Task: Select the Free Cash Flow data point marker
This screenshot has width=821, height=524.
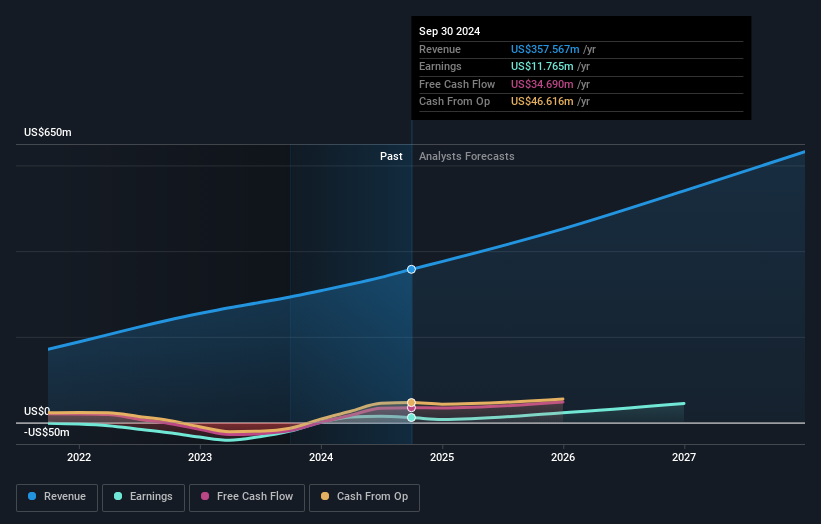Action: coord(412,408)
